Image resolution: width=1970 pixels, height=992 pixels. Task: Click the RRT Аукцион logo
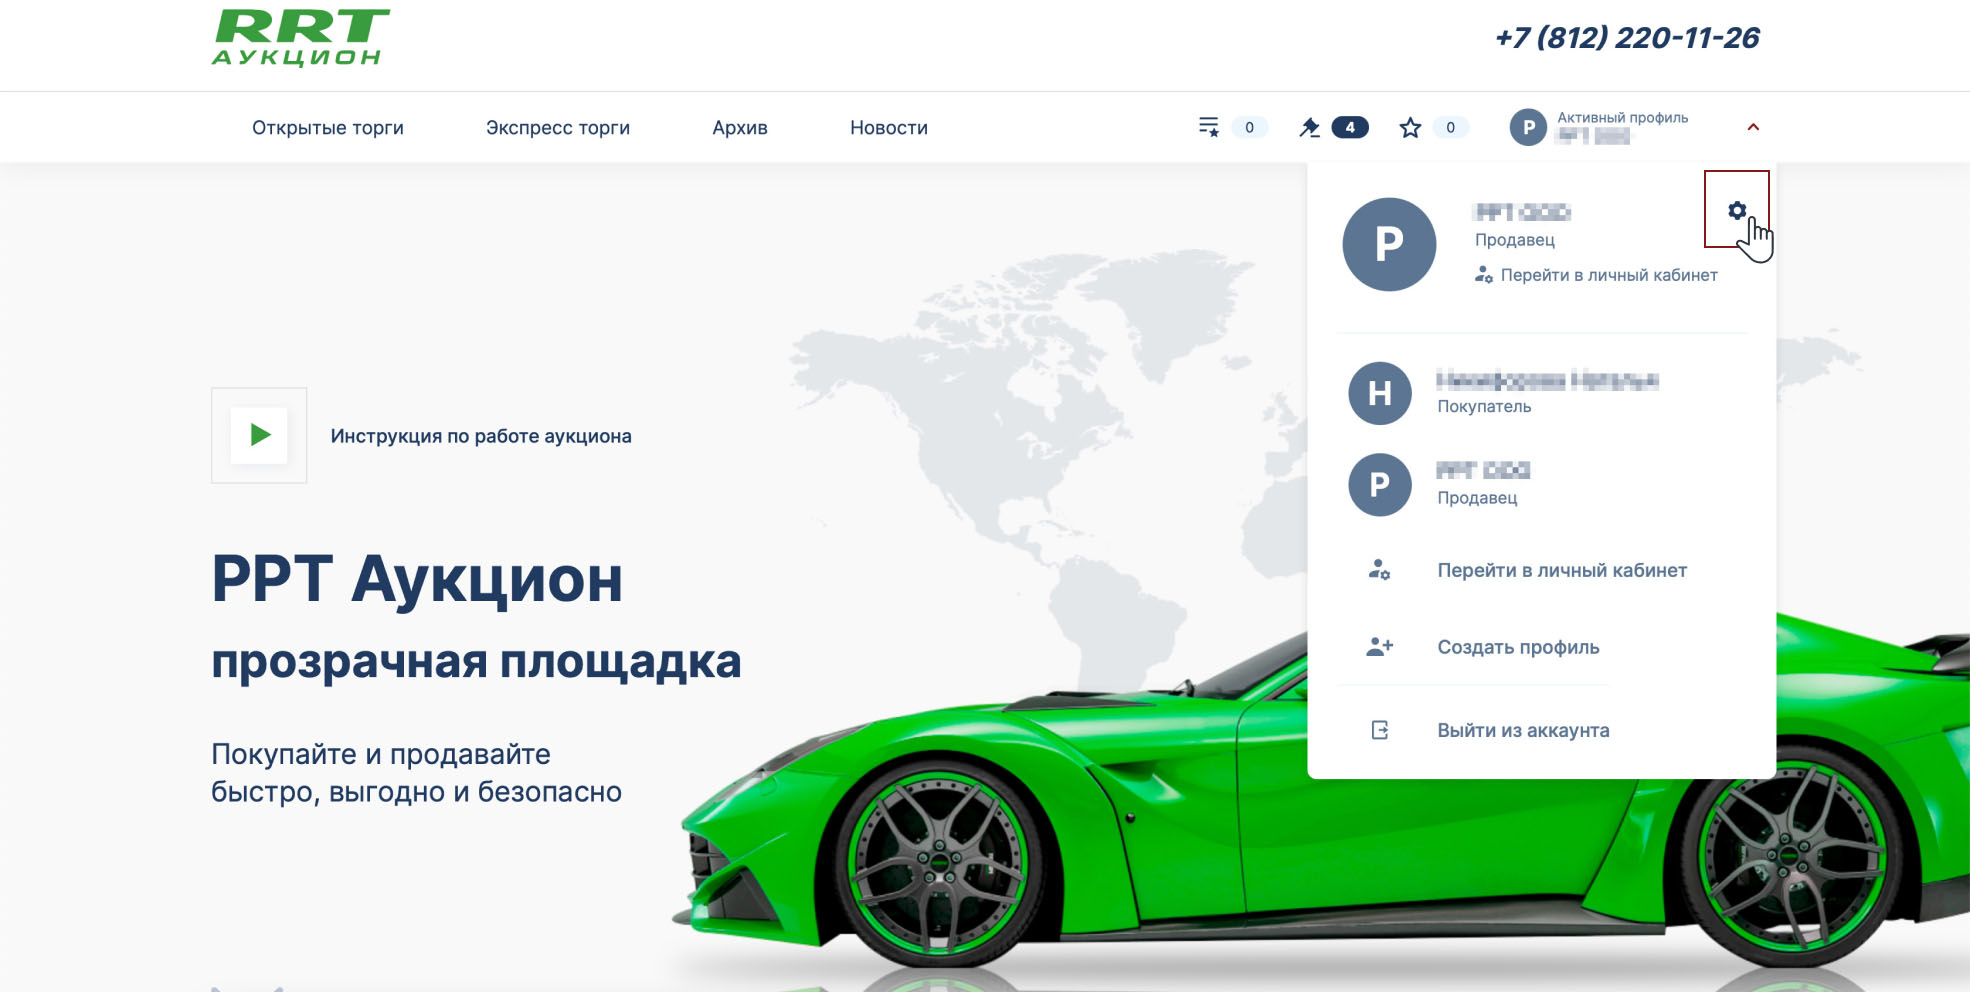click(301, 38)
